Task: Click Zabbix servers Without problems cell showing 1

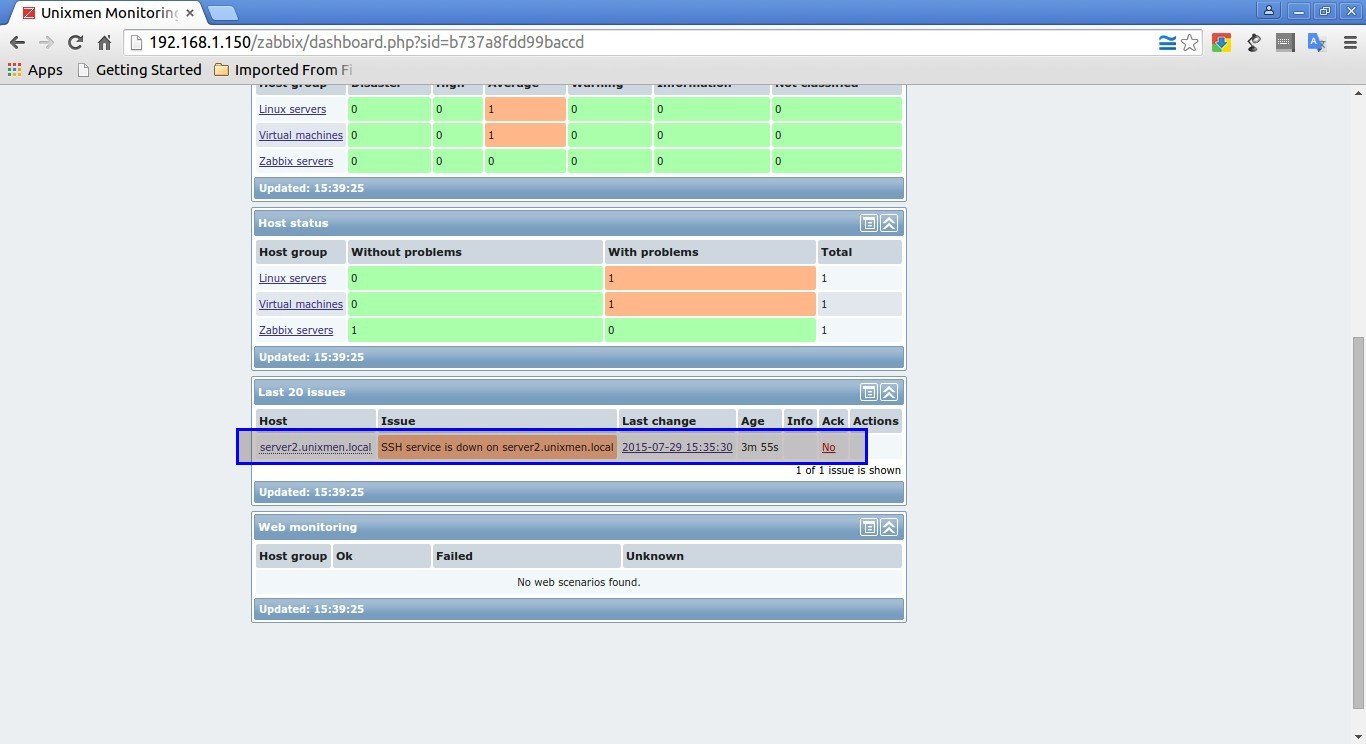Action: coord(475,330)
